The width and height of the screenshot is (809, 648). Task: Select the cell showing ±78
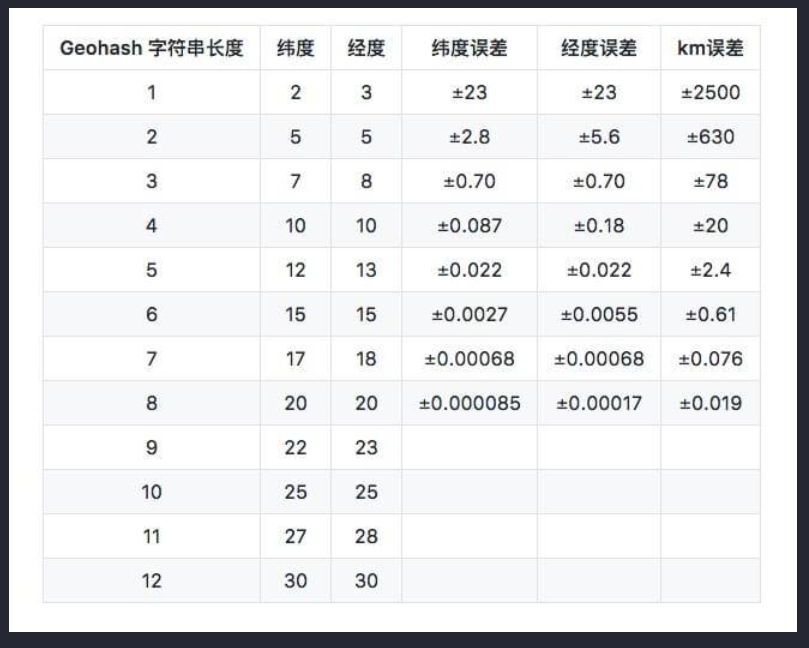click(x=709, y=181)
